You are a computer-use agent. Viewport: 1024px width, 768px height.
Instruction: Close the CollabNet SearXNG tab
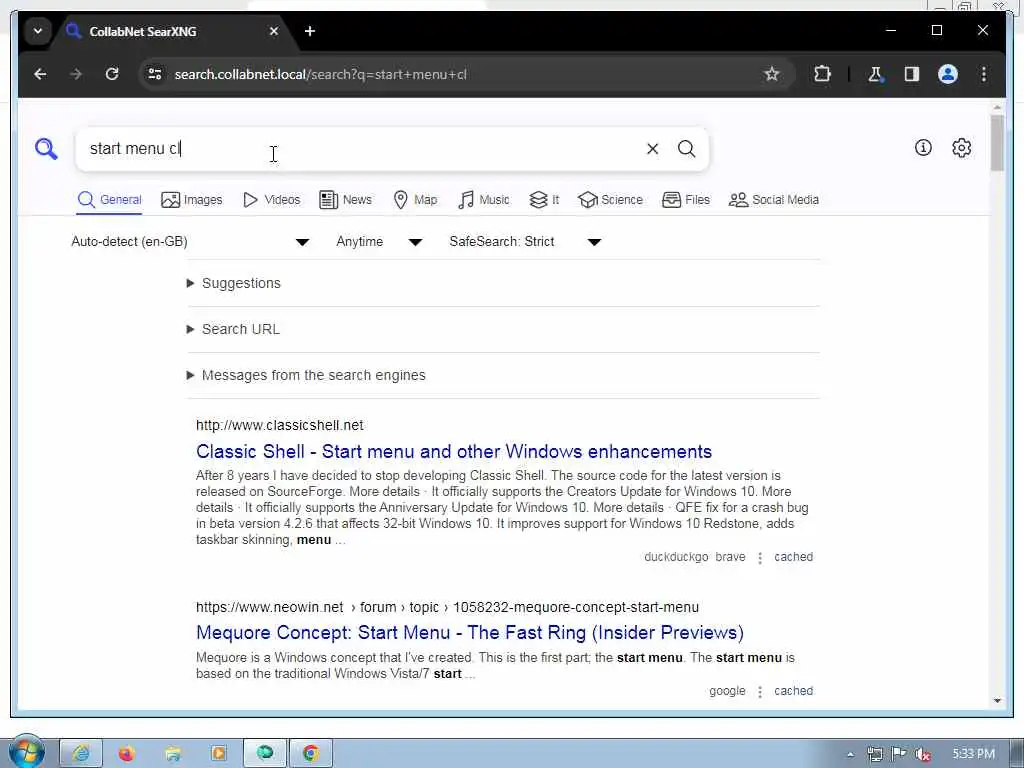pyautogui.click(x=274, y=31)
